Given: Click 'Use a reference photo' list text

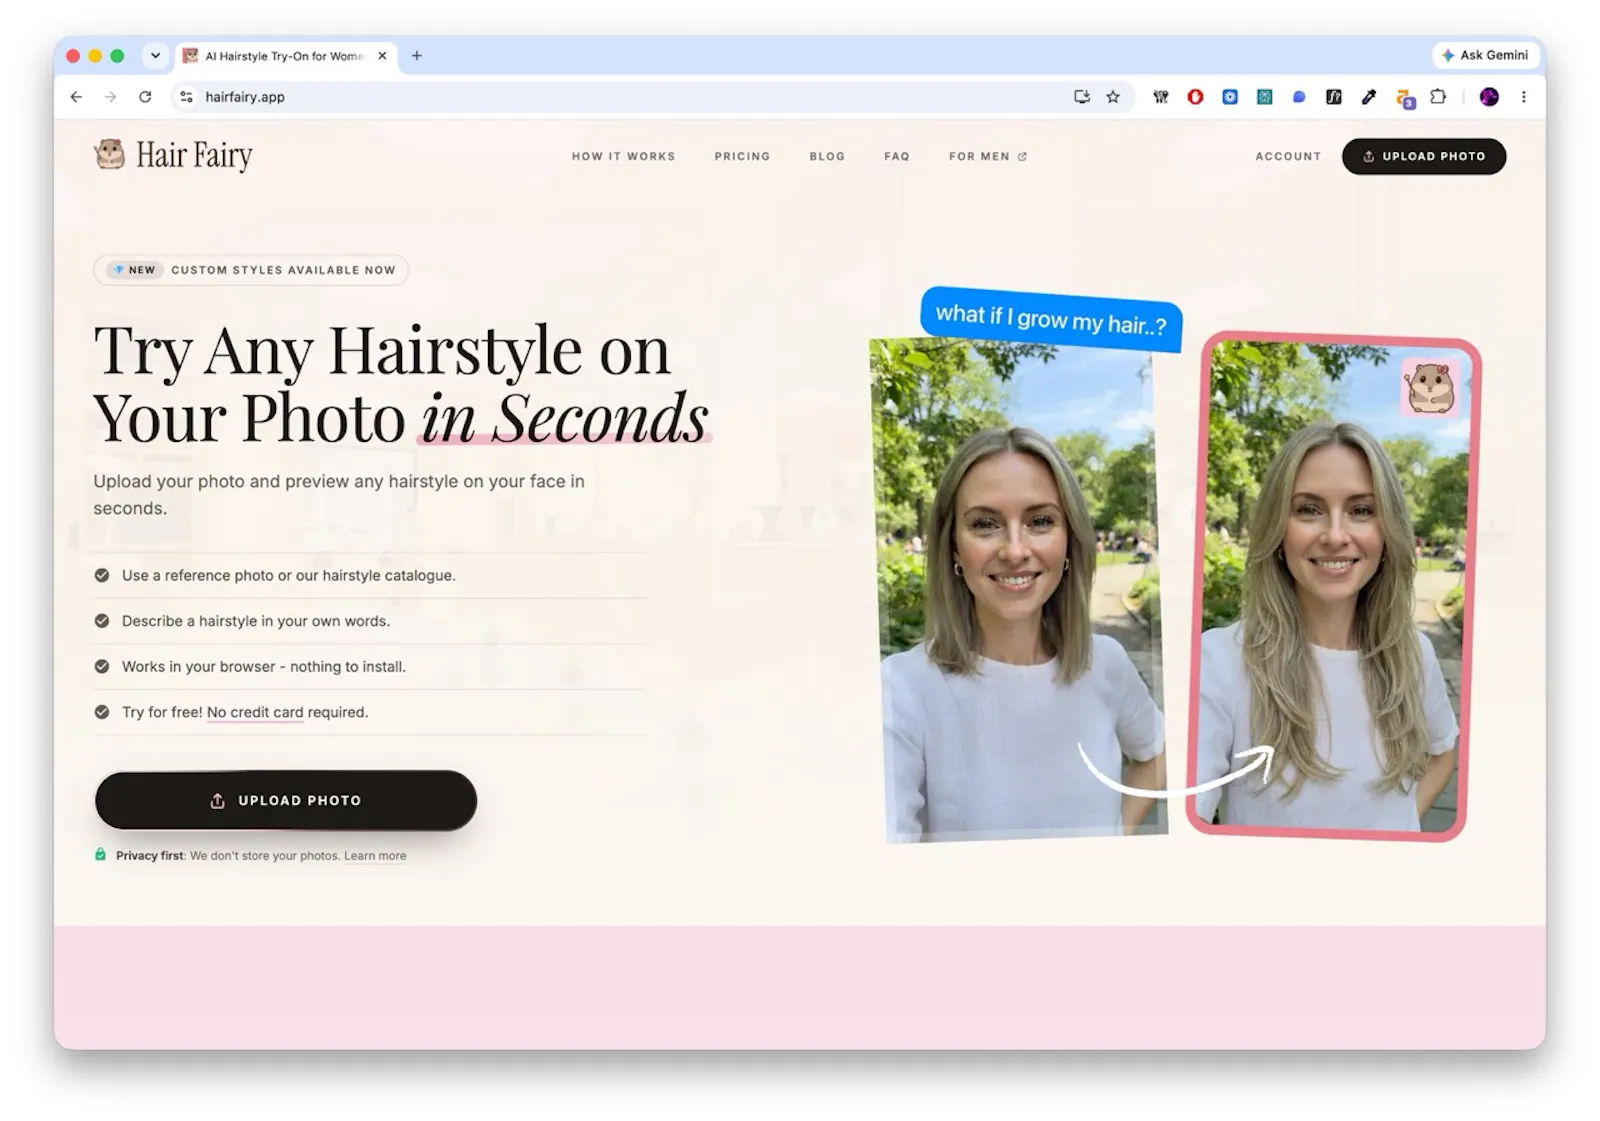Looking at the screenshot, I should [289, 575].
